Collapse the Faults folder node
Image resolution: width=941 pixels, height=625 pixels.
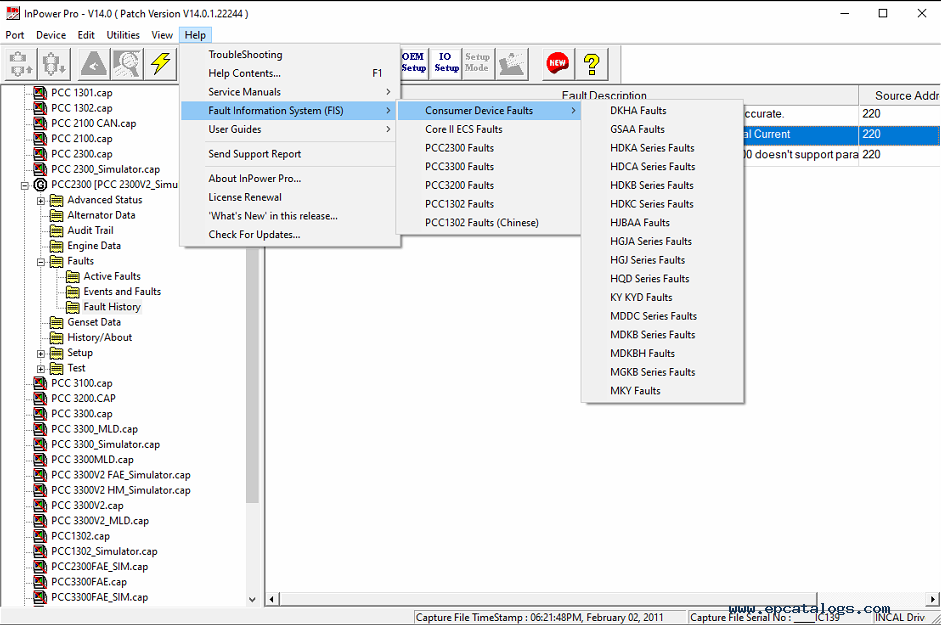coord(41,262)
